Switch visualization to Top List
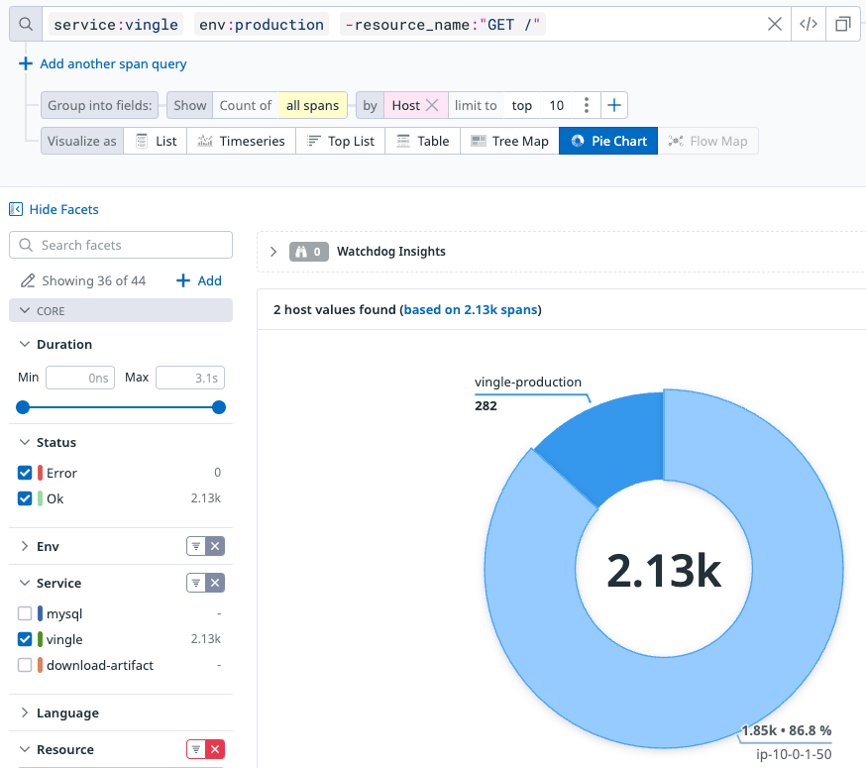 [x=340, y=141]
